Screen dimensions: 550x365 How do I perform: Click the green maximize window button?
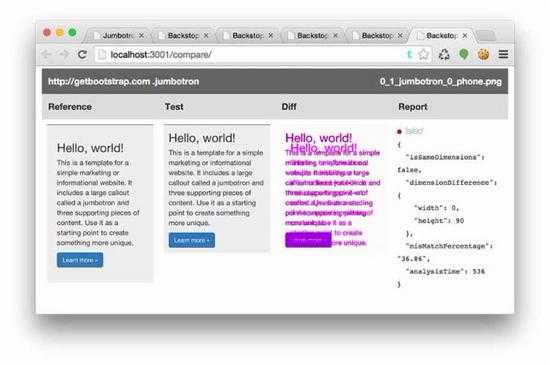click(x=72, y=33)
